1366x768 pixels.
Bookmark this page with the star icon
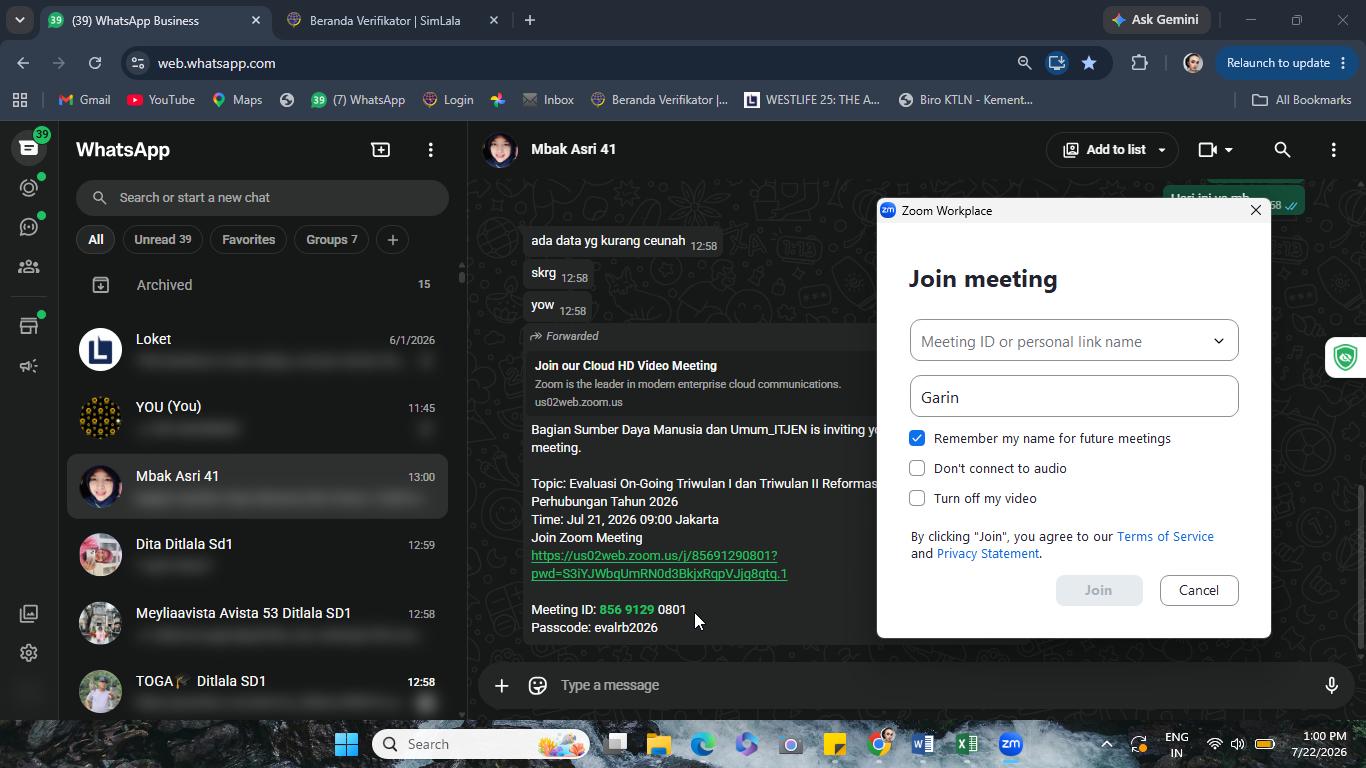point(1089,63)
